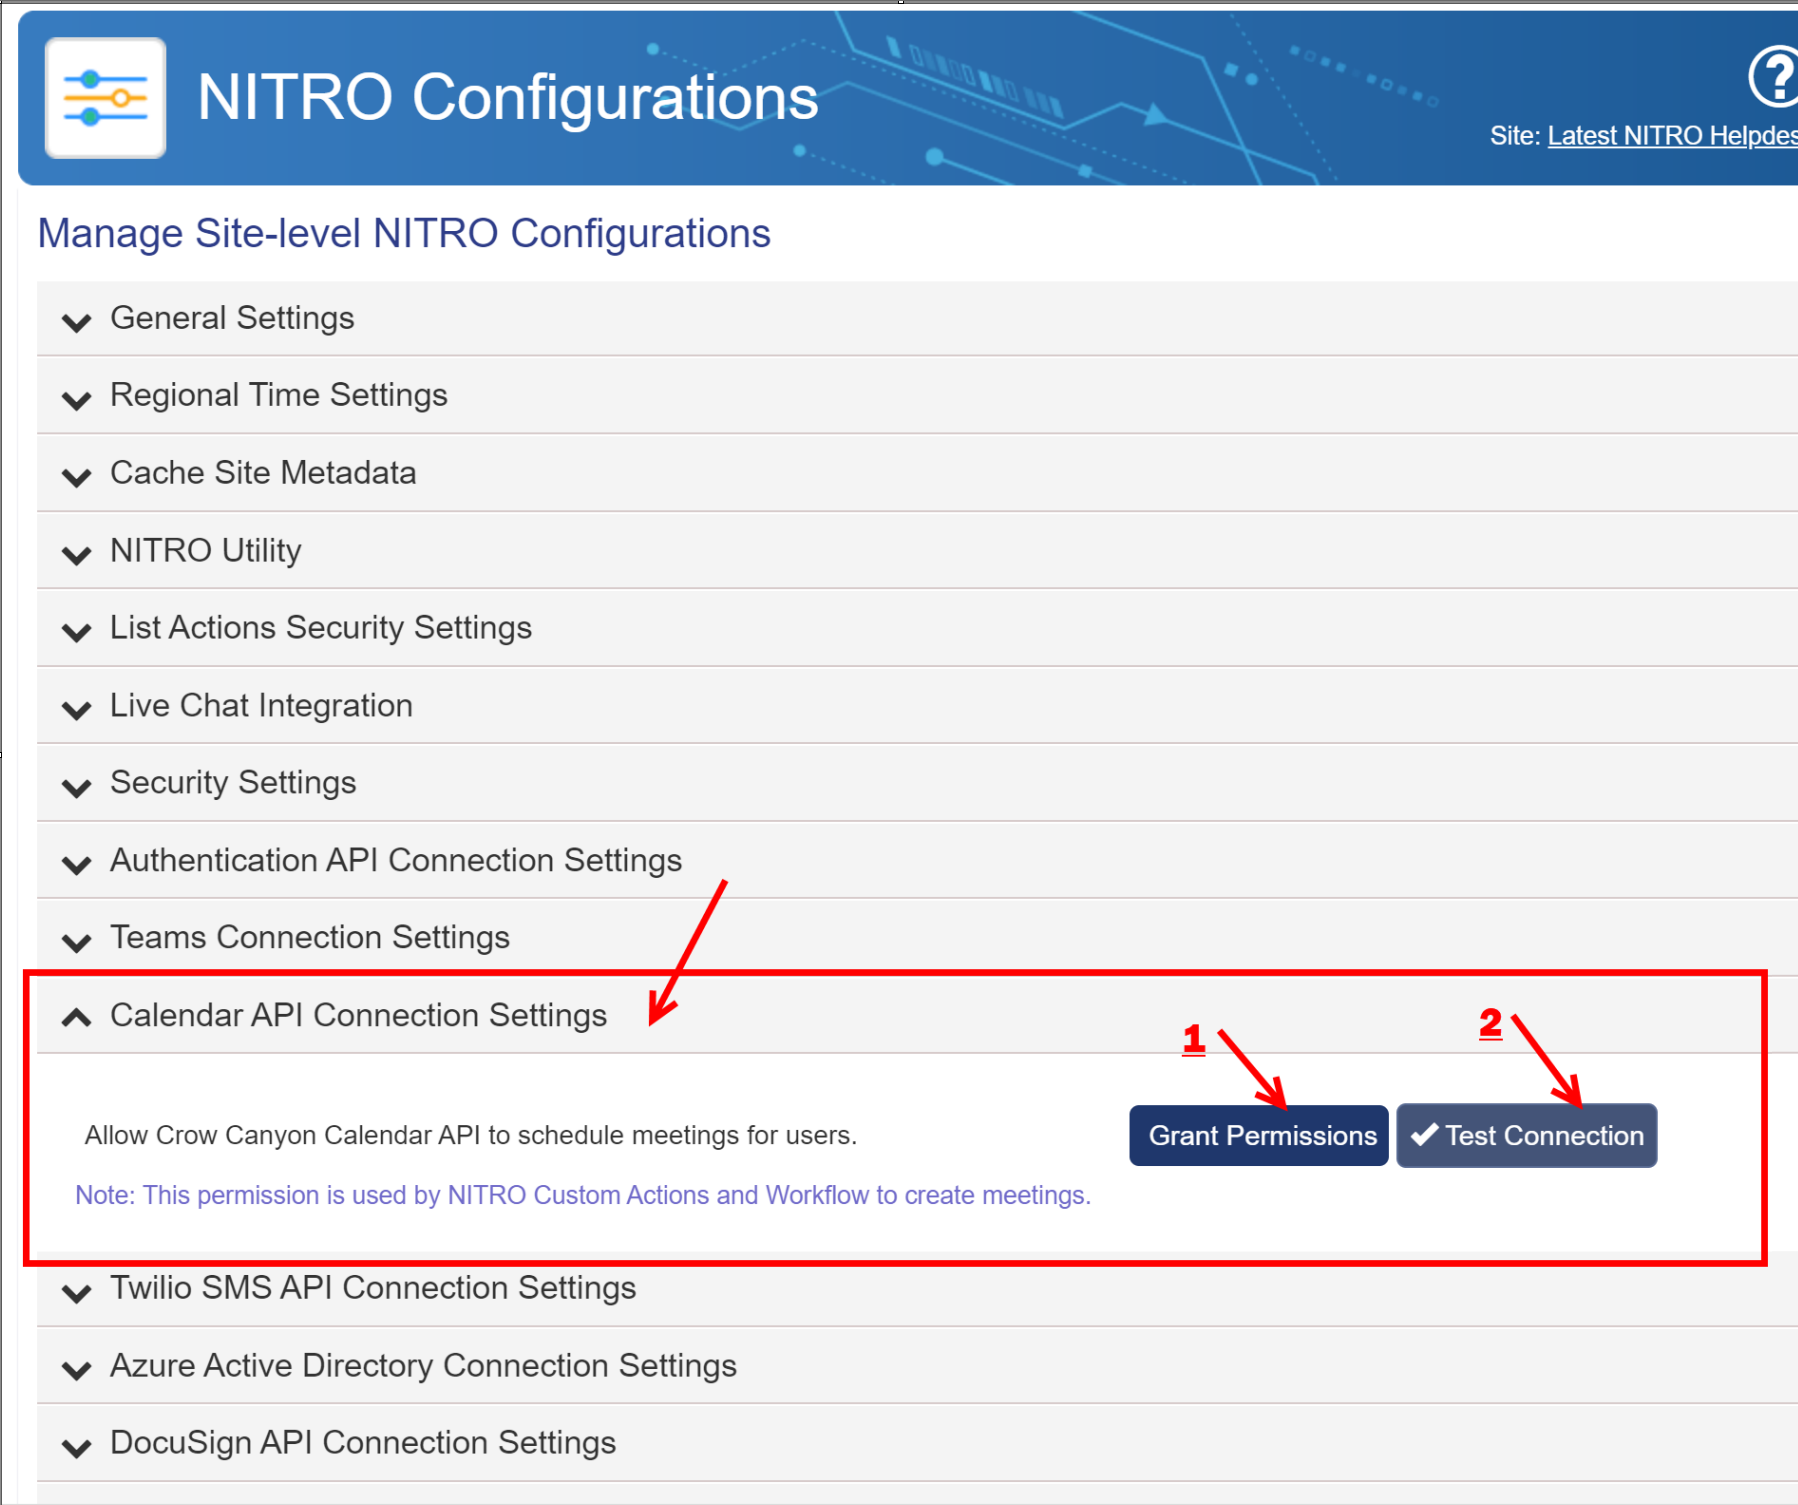The image size is (1798, 1505).
Task: Click Azure Active Directory Connection Settings title
Action: click(423, 1366)
